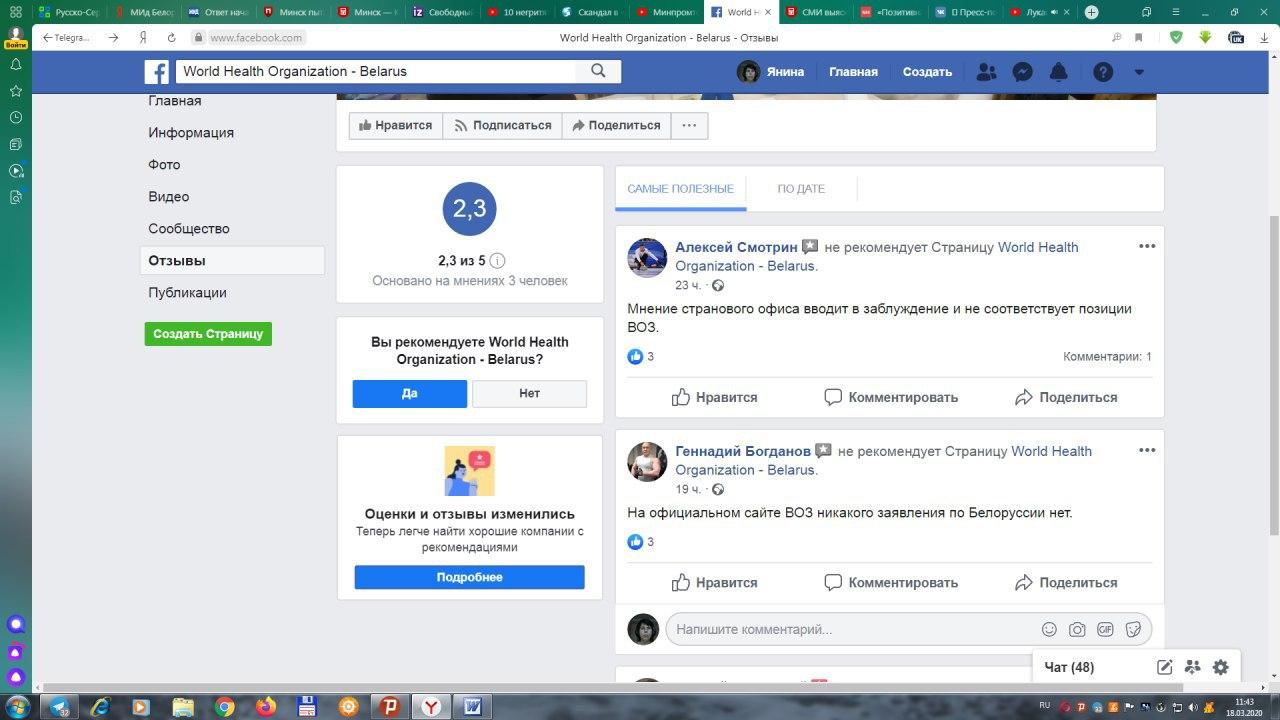Open the friend requests icon
Screen dimensions: 1280x720
point(986,72)
